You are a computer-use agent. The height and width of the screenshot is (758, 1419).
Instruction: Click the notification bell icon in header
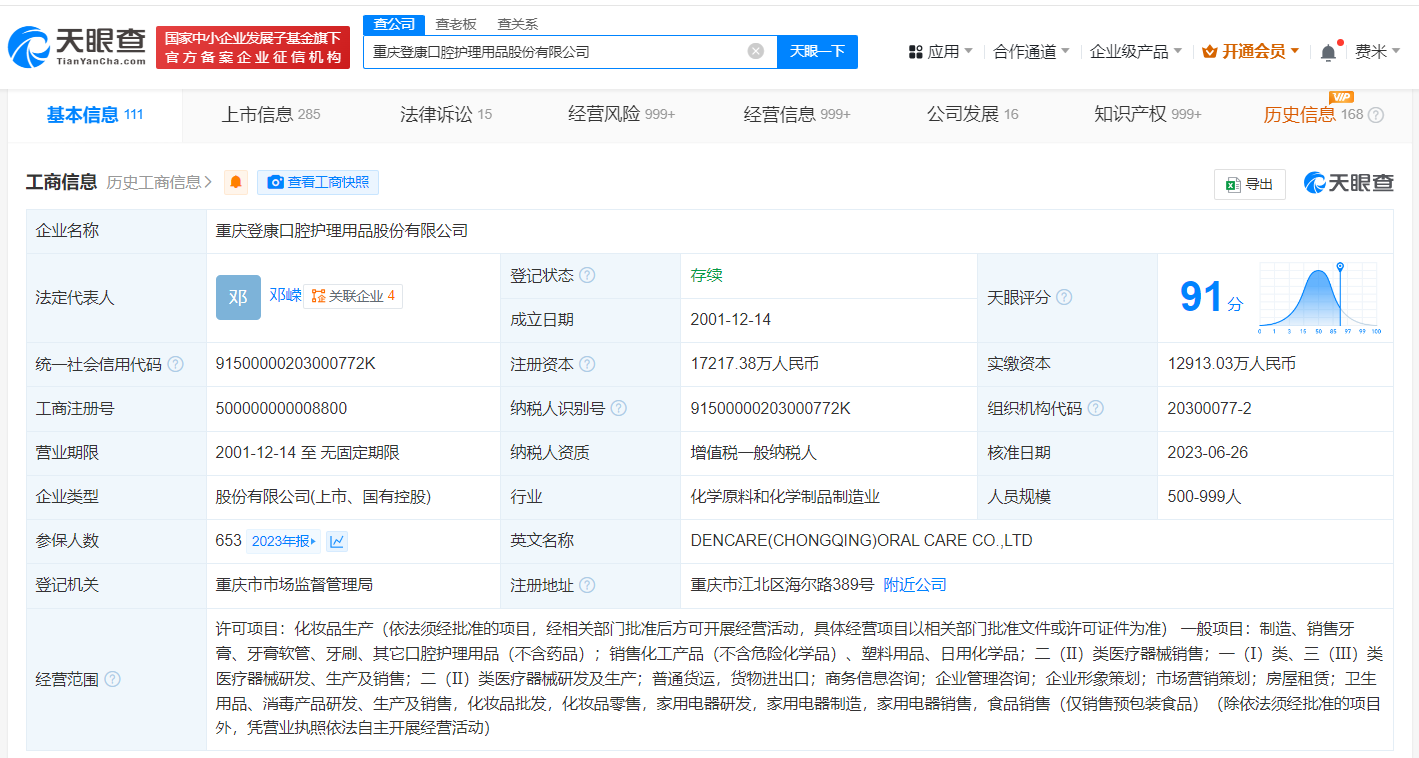coord(1328,52)
